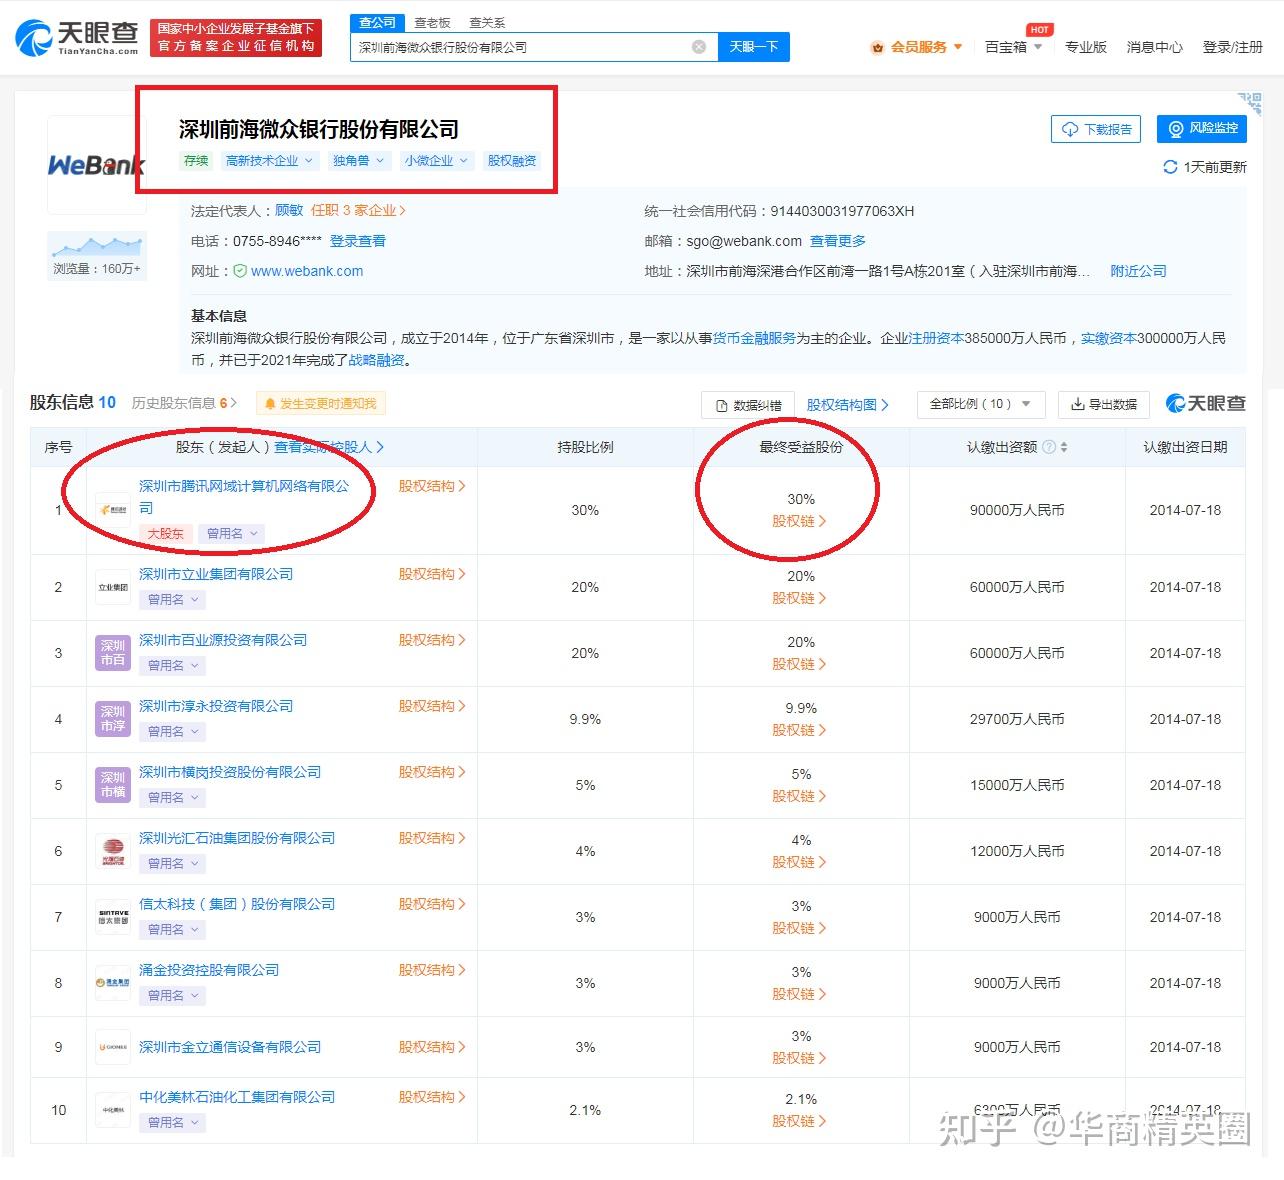Click the 深圳光汇石油集团 logo icon
This screenshot has width=1284, height=1180.
point(113,851)
